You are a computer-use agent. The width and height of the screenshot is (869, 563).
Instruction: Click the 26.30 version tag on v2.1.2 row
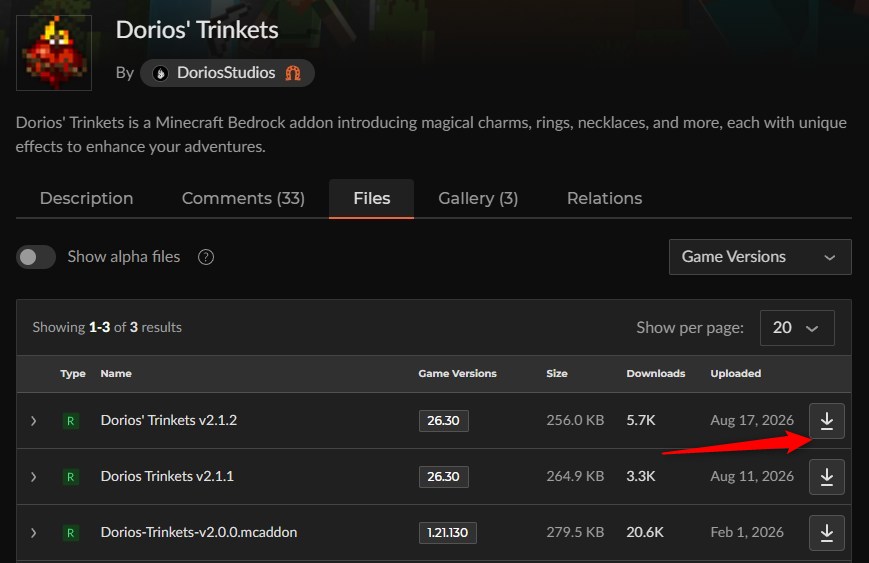(x=443, y=421)
